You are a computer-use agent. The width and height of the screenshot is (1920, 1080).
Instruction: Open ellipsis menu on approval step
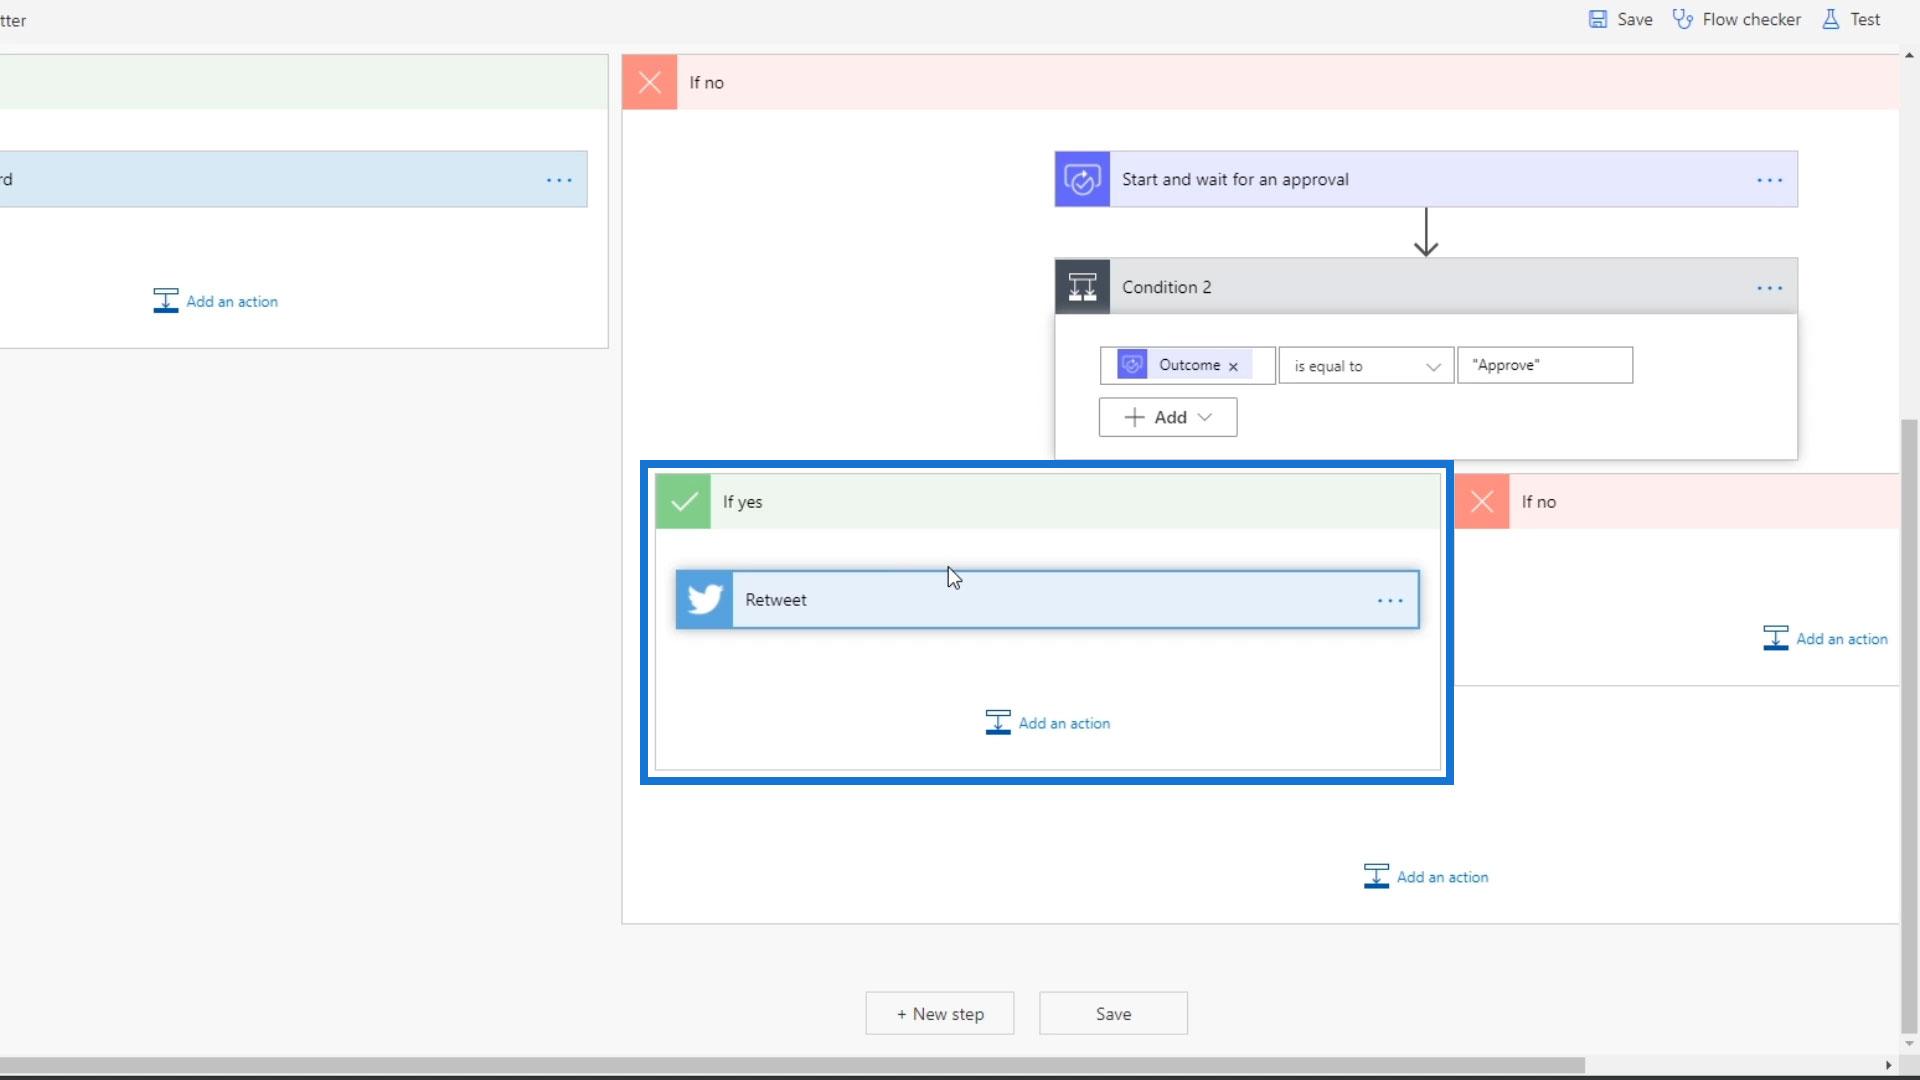(x=1769, y=180)
